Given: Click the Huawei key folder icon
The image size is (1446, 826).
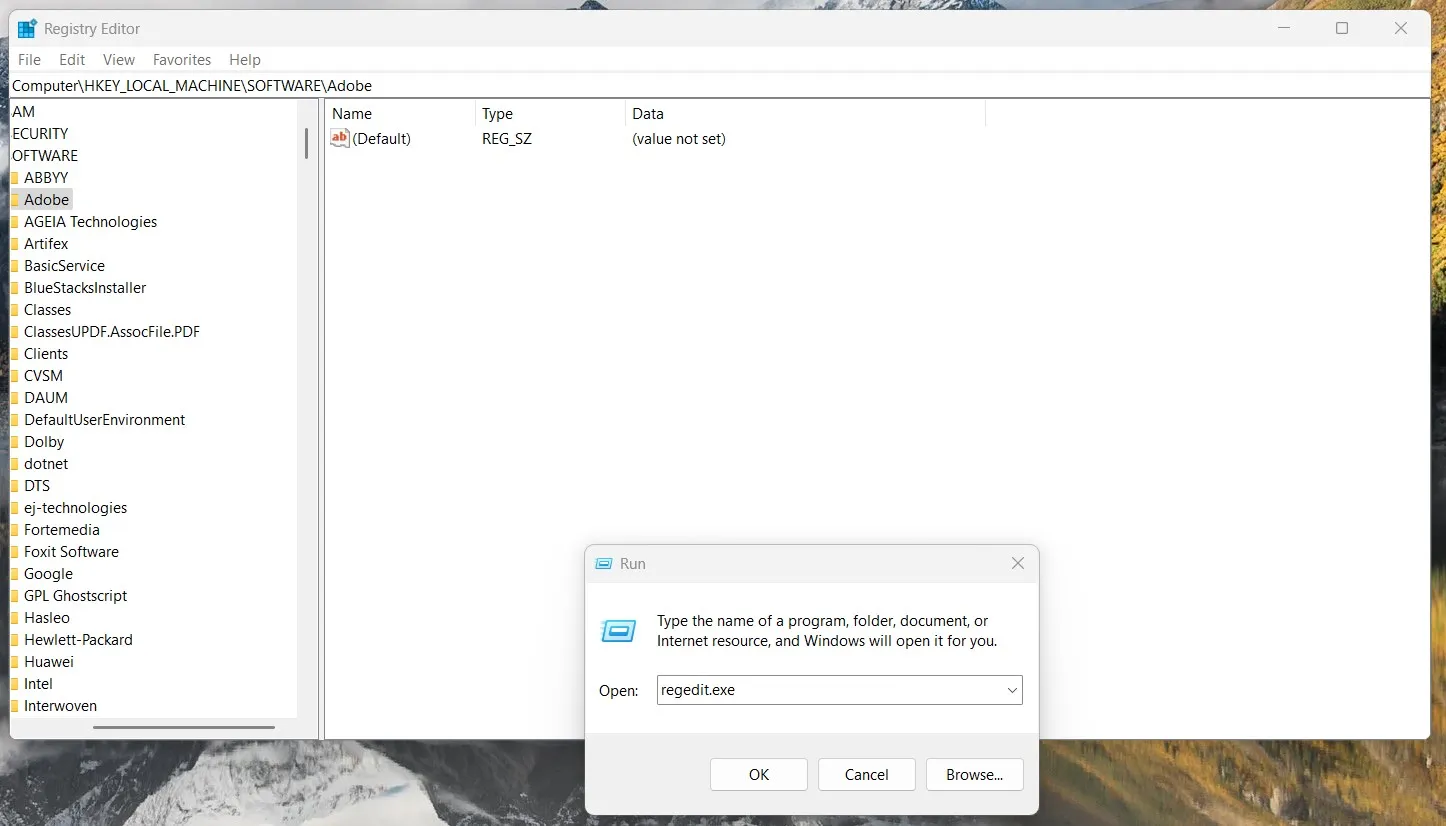Looking at the screenshot, I should pos(15,661).
